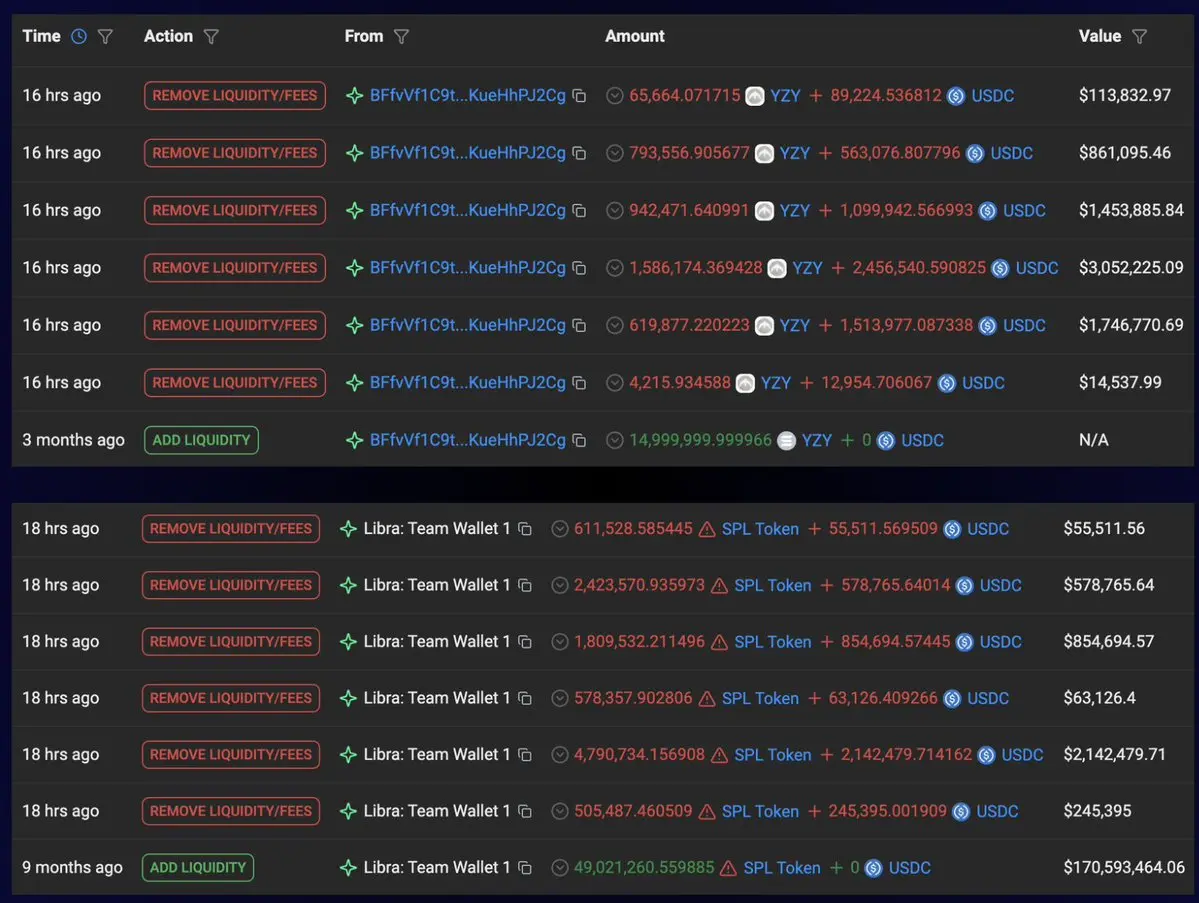Click REMOVE LIQUIDITY/FEES tag in $113,832.97 row
This screenshot has height=903, width=1199.
click(235, 96)
